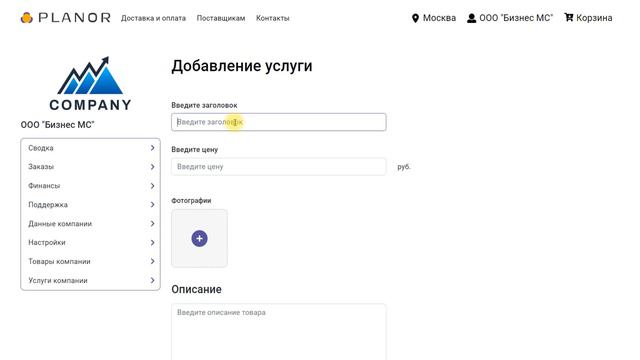The height and width of the screenshot is (360, 640).
Task: Open Заказы in the sidebar menu
Action: point(90,167)
